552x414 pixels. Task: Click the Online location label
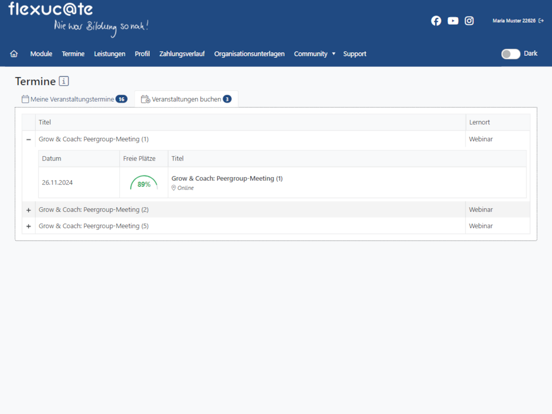click(183, 188)
